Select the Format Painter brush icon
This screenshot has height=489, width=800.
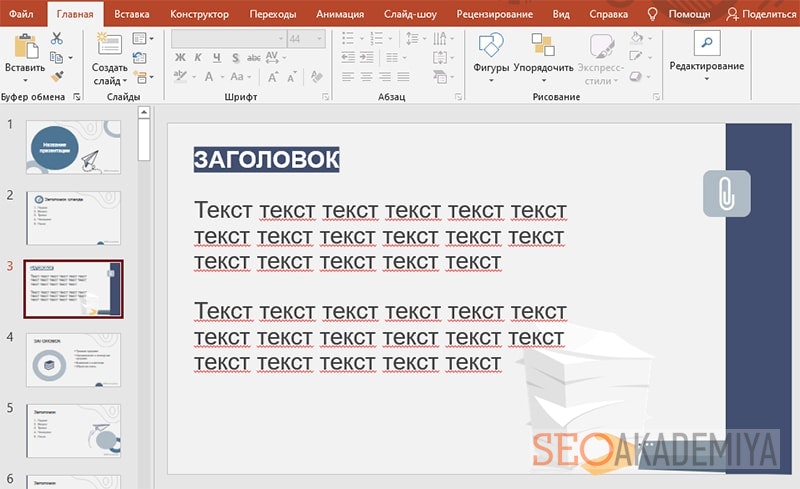coord(57,76)
